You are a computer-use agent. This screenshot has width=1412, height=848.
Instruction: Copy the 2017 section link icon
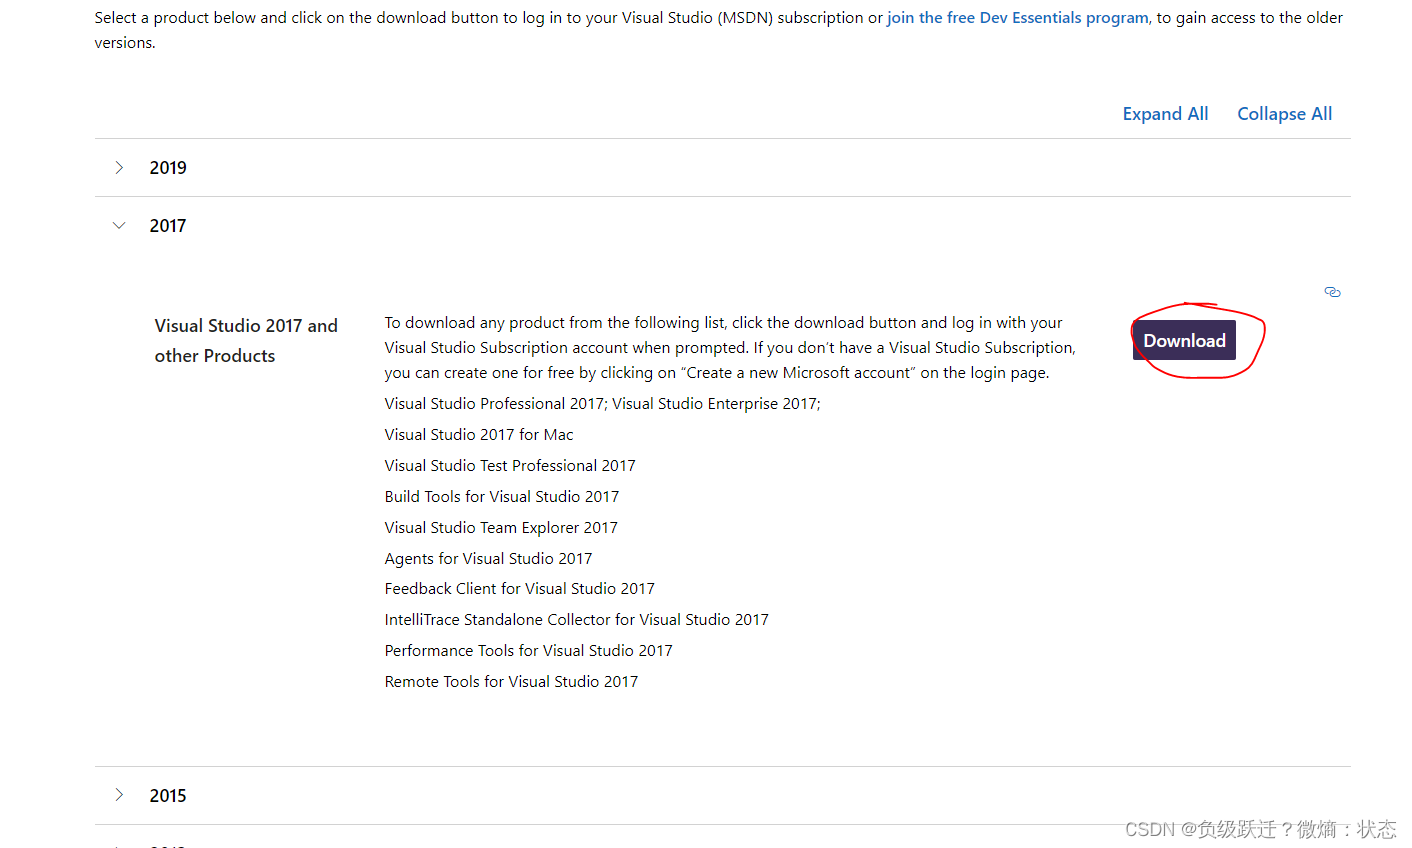[1332, 292]
